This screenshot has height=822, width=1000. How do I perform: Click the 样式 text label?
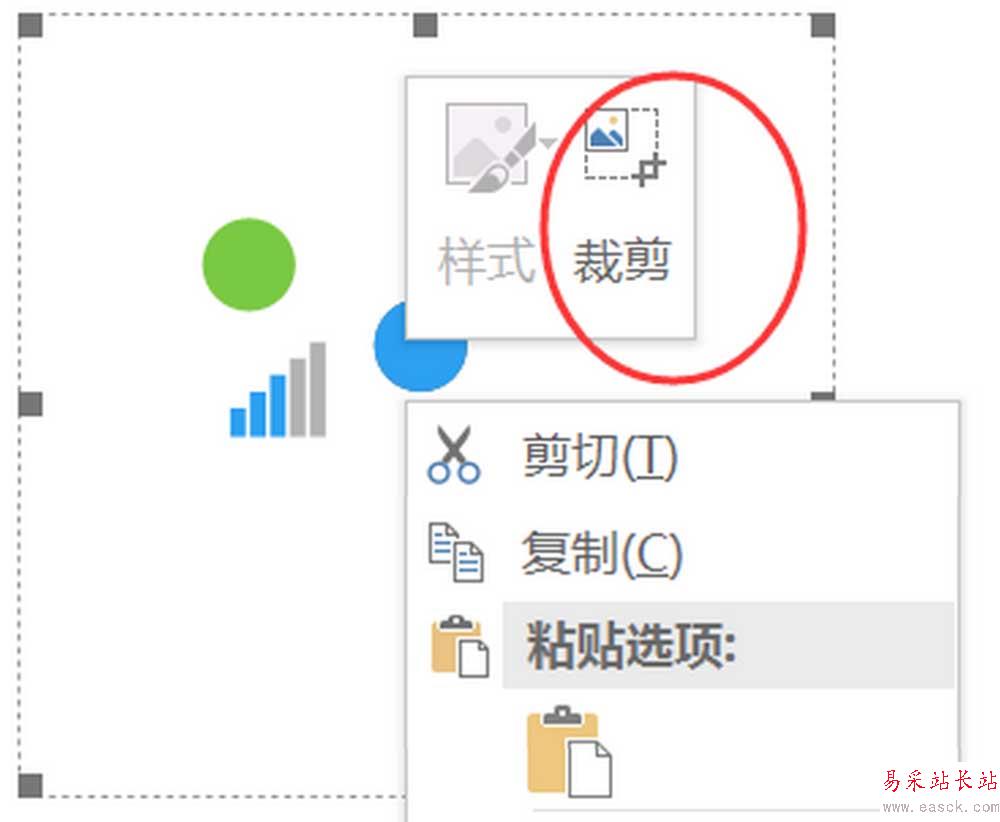point(487,260)
